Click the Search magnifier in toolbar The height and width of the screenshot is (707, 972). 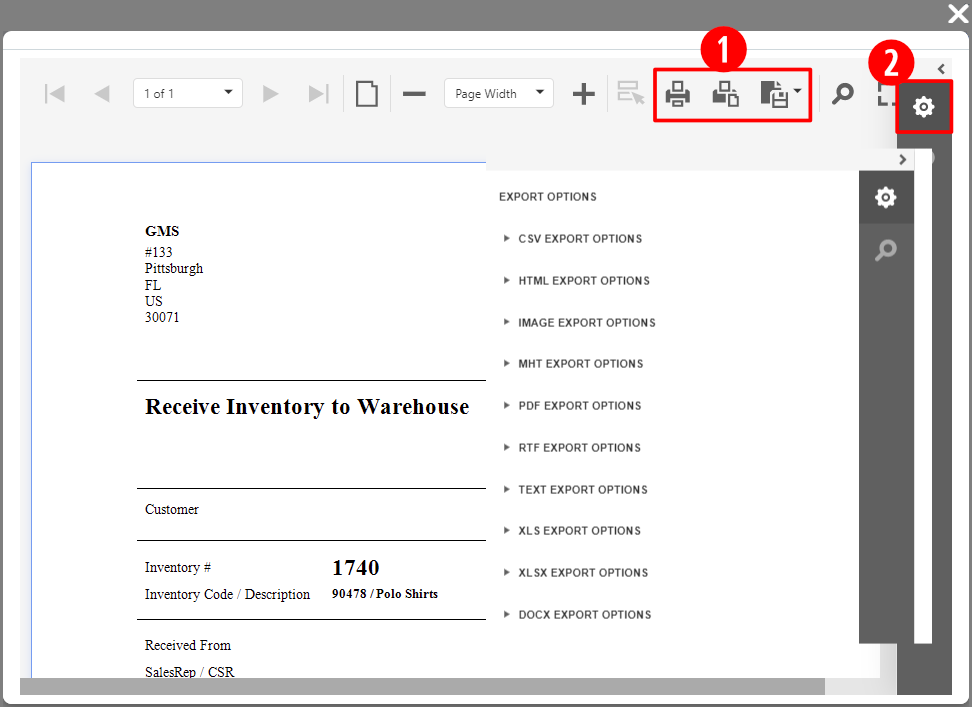coord(843,94)
